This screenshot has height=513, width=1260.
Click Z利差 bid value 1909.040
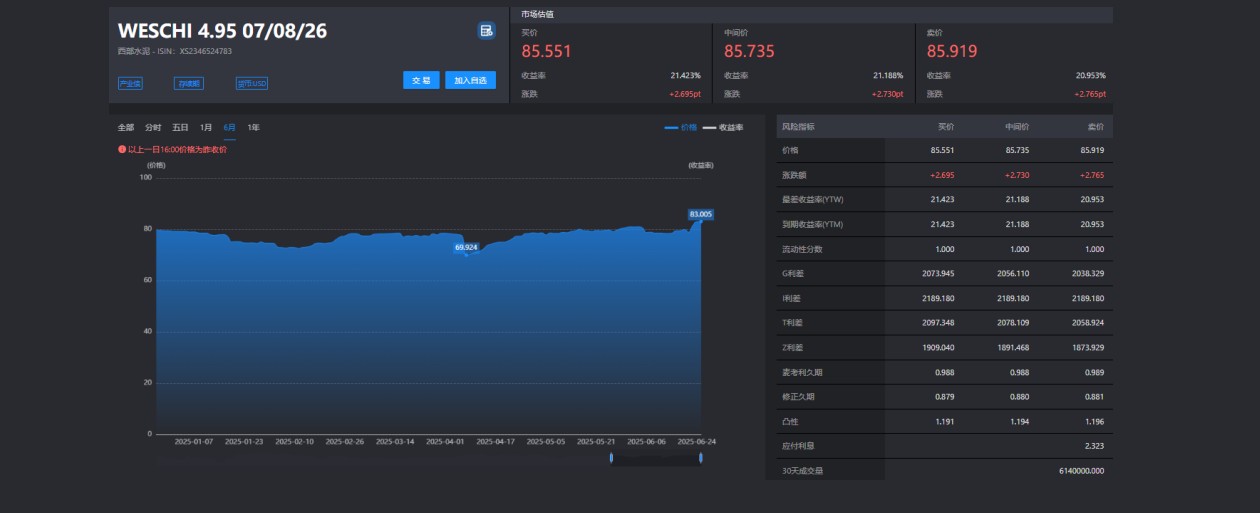pyautogui.click(x=938, y=347)
